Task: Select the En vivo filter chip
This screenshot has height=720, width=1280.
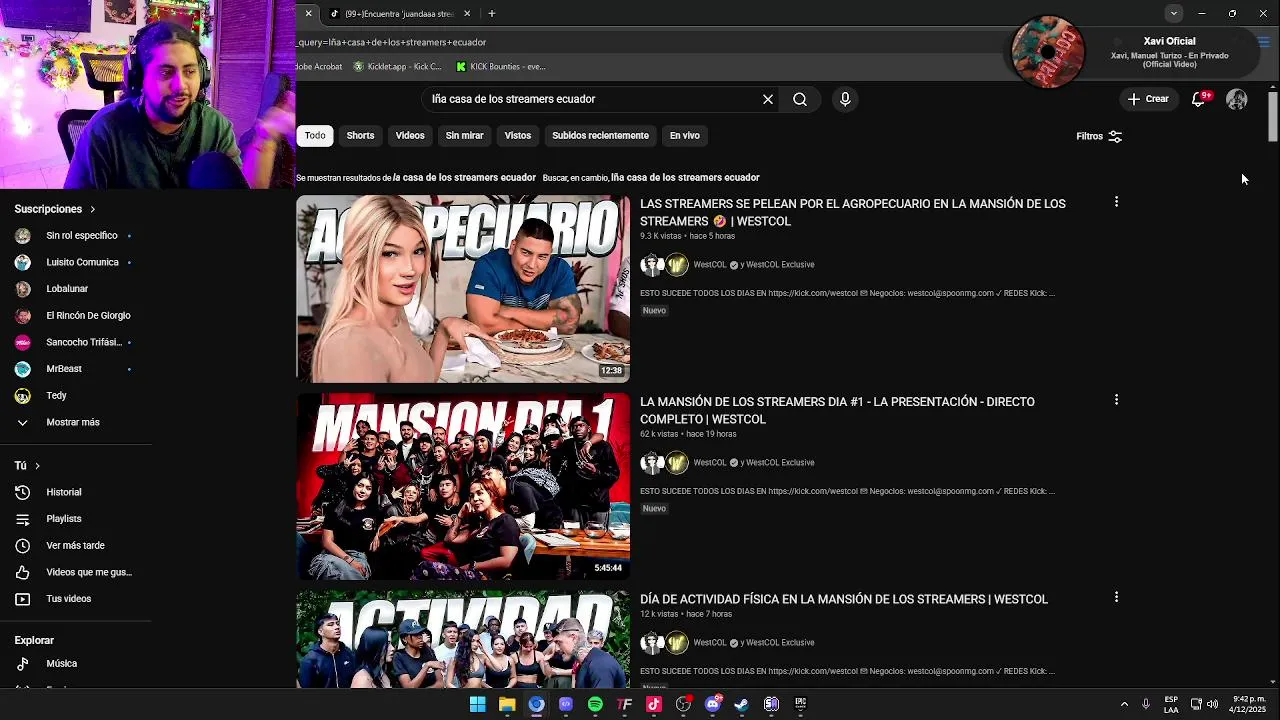Action: [x=685, y=135]
